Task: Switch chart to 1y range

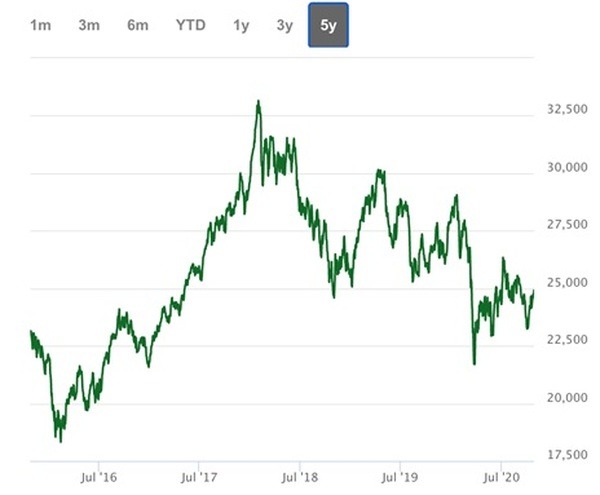Action: [241, 25]
